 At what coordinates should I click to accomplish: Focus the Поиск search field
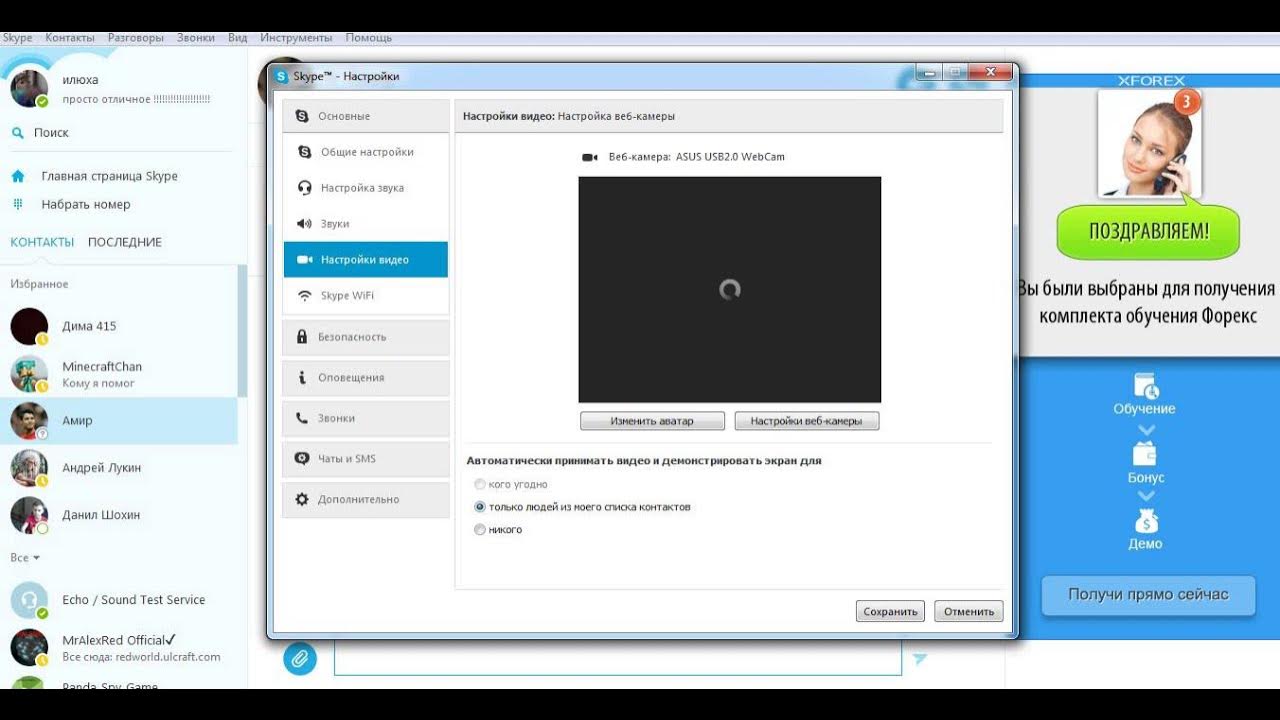pyautogui.click(x=120, y=132)
